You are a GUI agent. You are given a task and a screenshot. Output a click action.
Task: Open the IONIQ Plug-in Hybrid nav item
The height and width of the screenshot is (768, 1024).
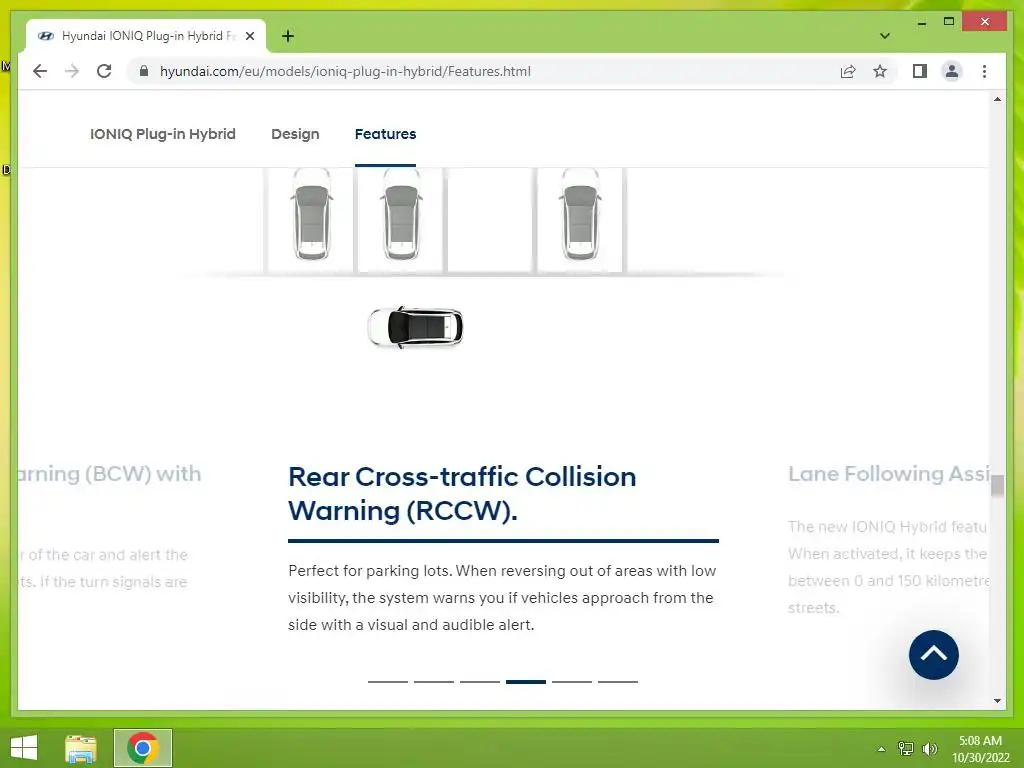tap(163, 134)
